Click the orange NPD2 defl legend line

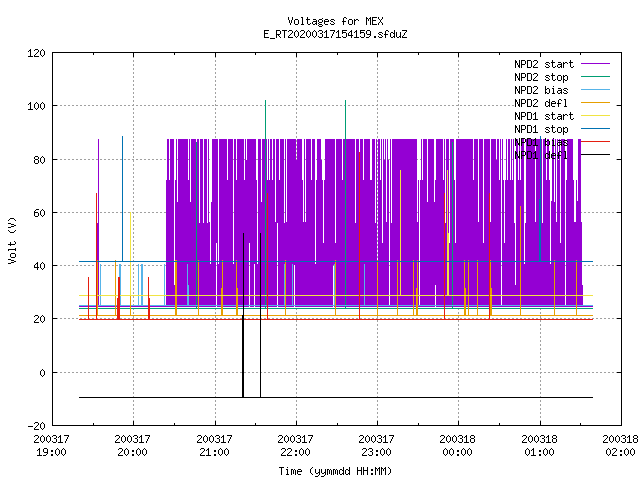pos(595,102)
